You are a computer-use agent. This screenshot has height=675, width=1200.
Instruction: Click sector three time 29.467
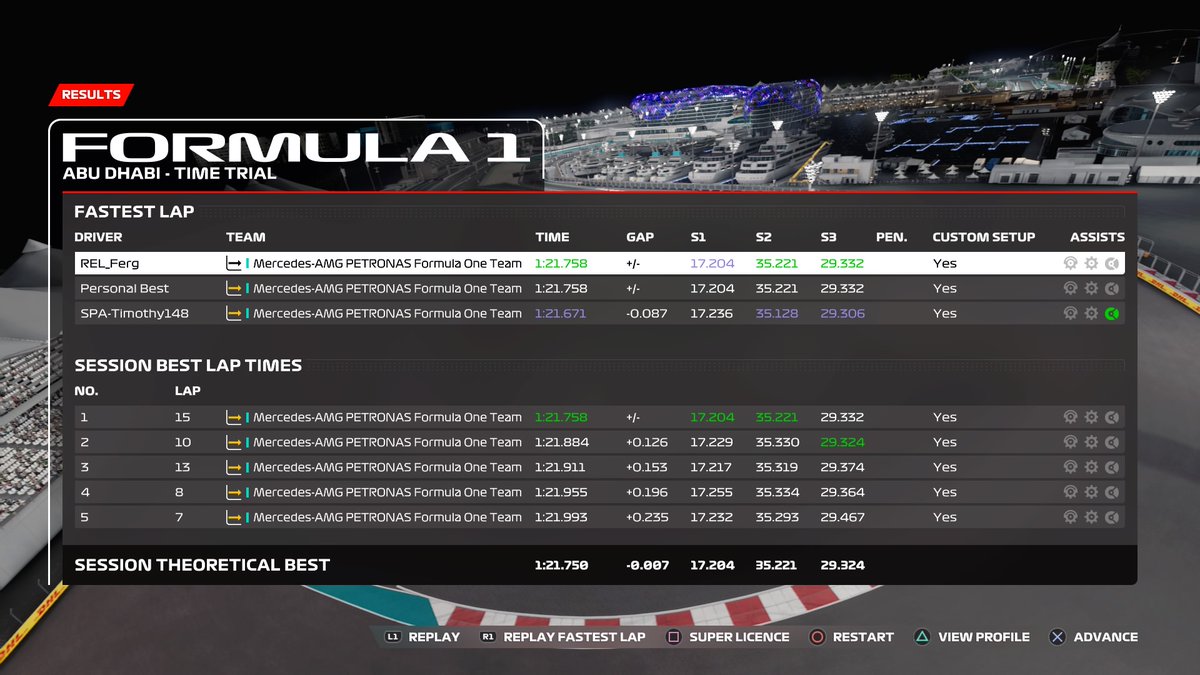click(842, 517)
